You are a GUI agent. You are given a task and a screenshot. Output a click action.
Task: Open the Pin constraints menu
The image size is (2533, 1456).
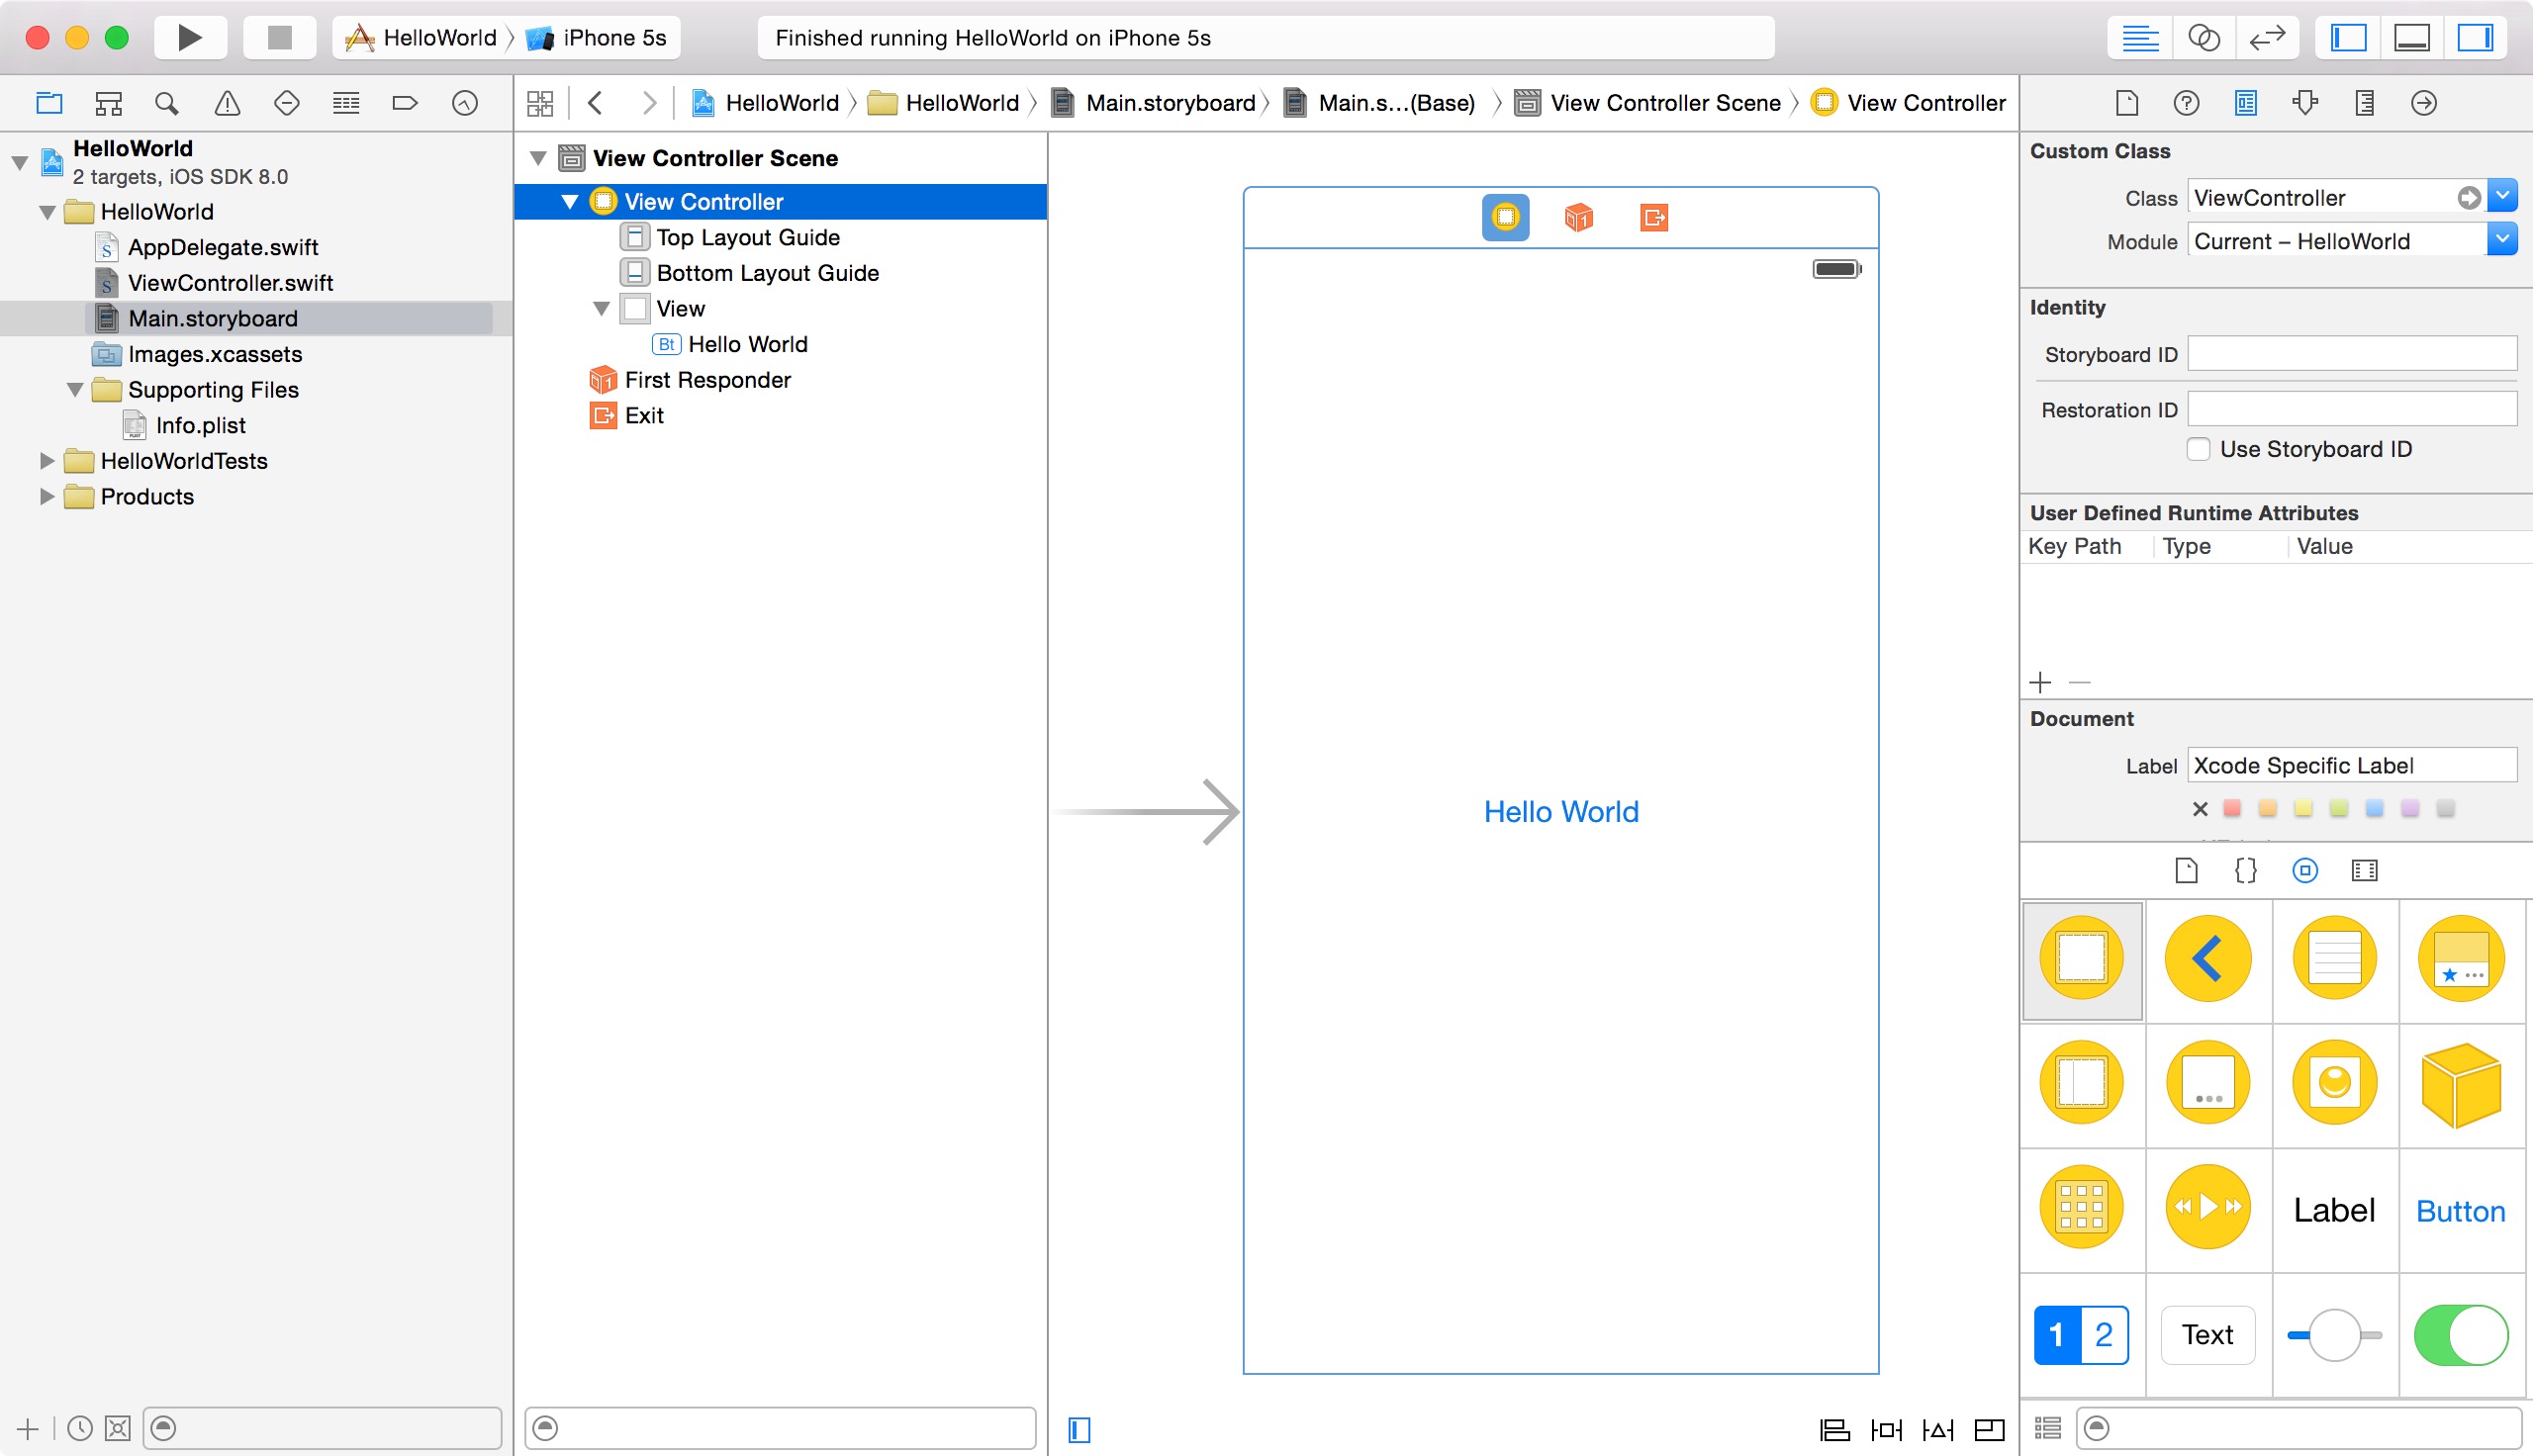point(1886,1430)
